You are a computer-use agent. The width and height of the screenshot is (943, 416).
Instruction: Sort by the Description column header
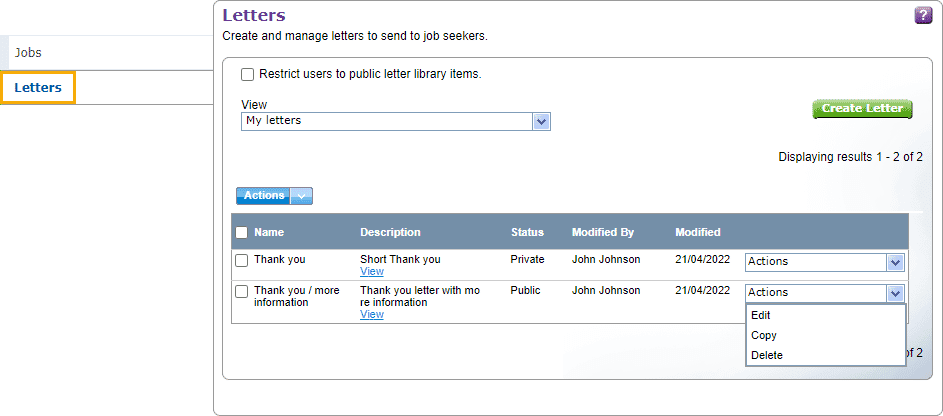(390, 232)
